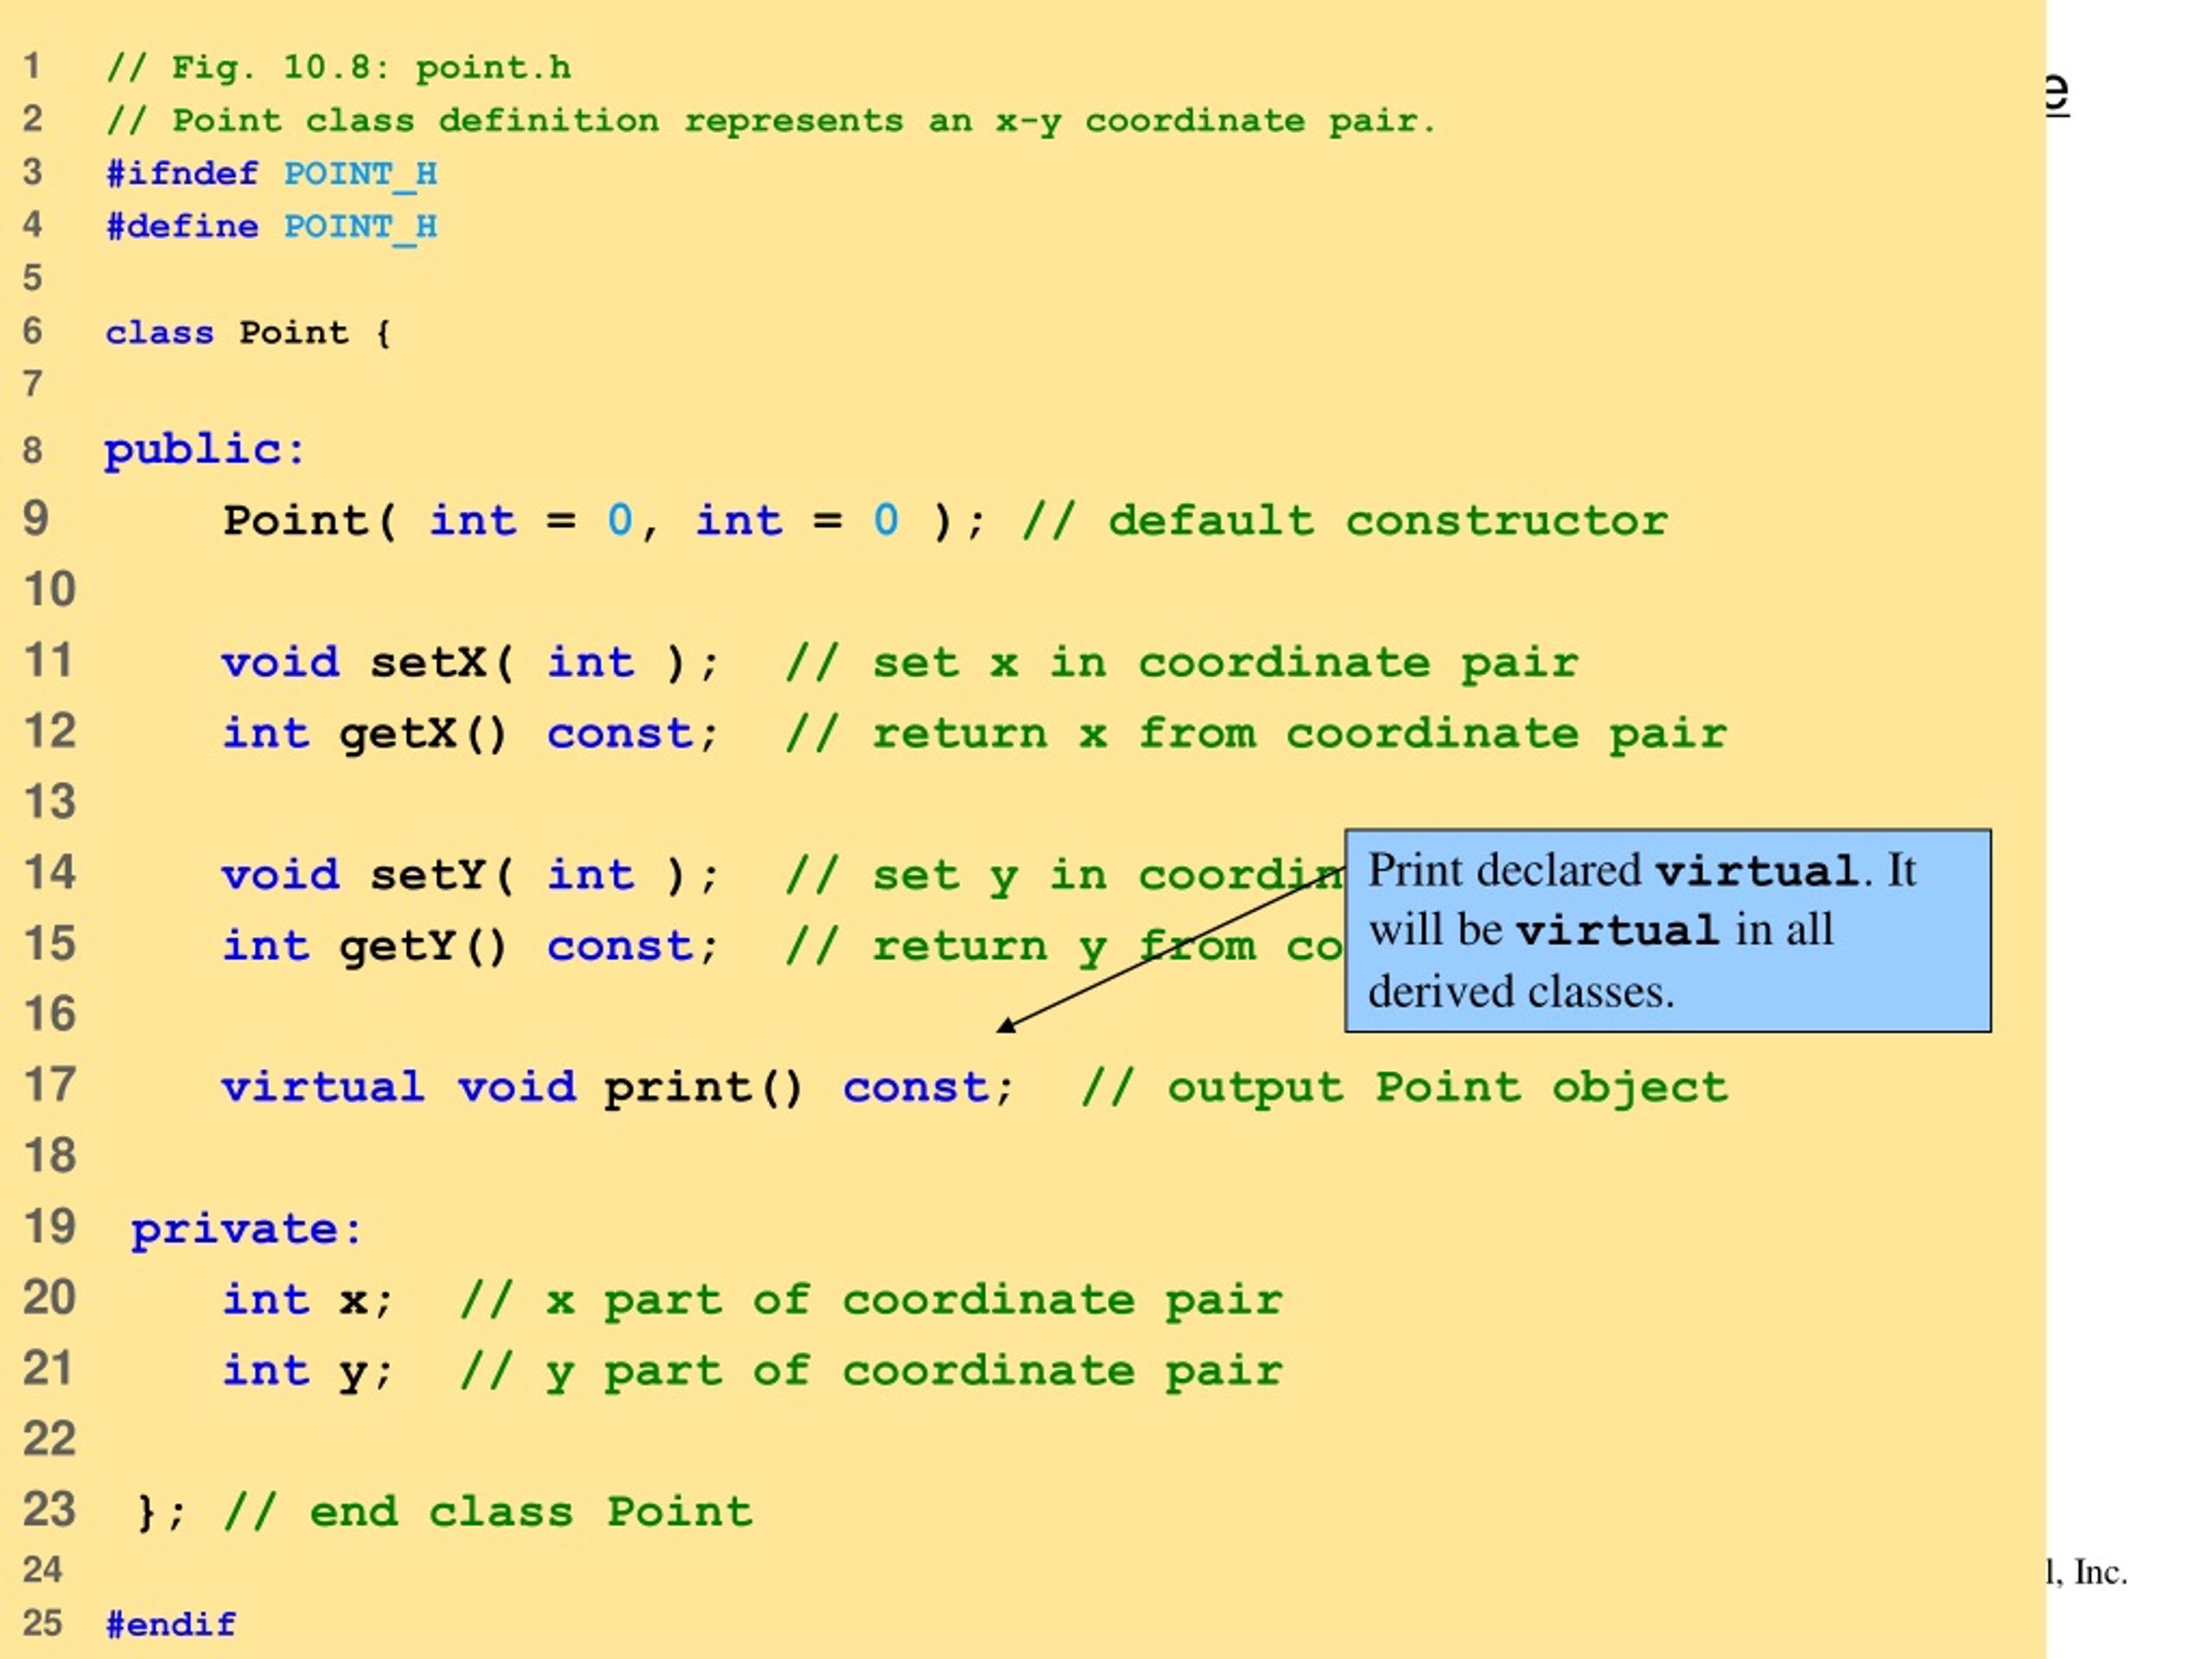2212x1659 pixels.
Task: Click the 'class Point {' declaration
Action: pyautogui.click(x=248, y=333)
